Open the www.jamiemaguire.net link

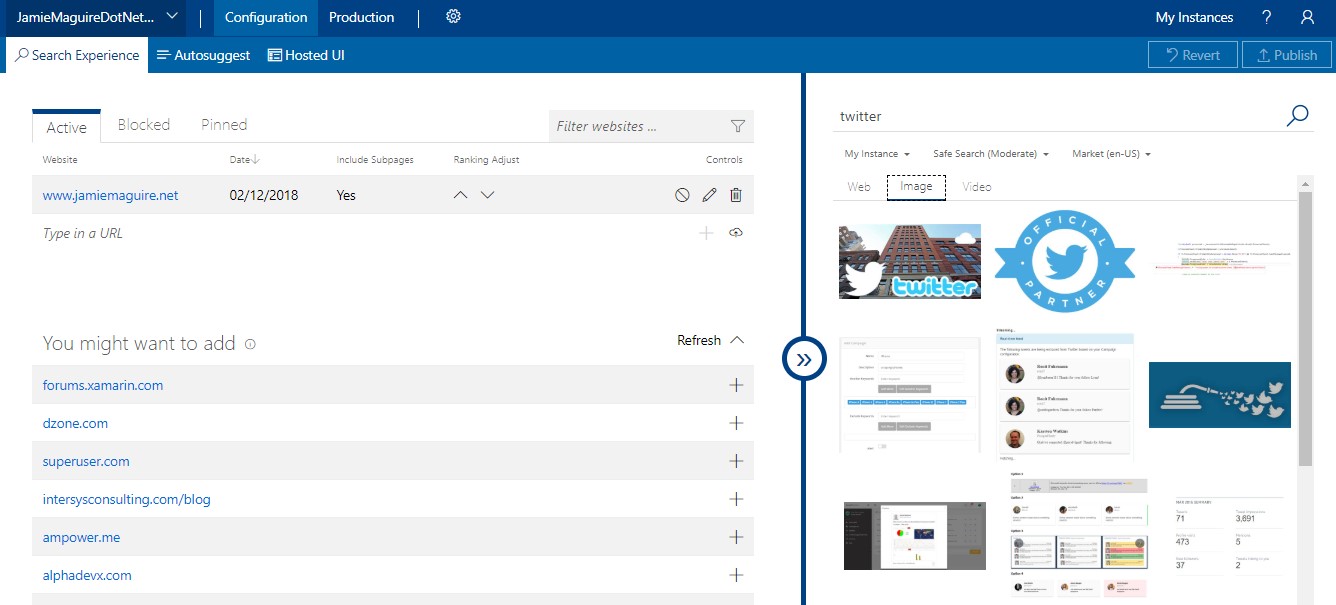click(x=110, y=195)
